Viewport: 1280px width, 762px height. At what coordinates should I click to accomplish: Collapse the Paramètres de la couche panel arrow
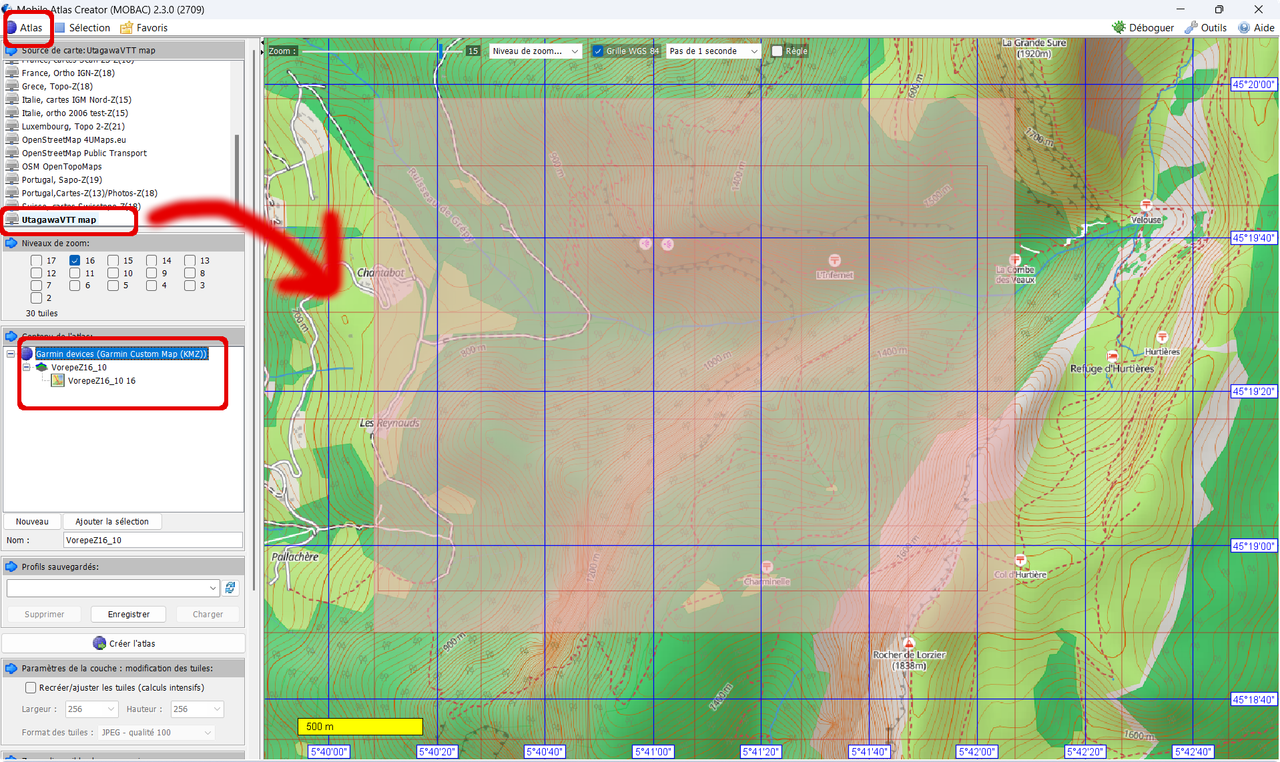pyautogui.click(x=11, y=668)
